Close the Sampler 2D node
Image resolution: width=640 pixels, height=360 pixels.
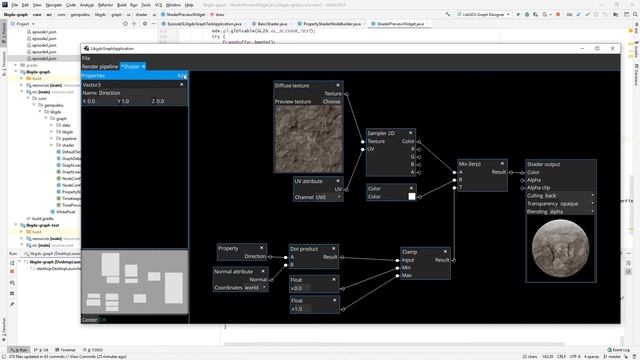pyautogui.click(x=410, y=133)
